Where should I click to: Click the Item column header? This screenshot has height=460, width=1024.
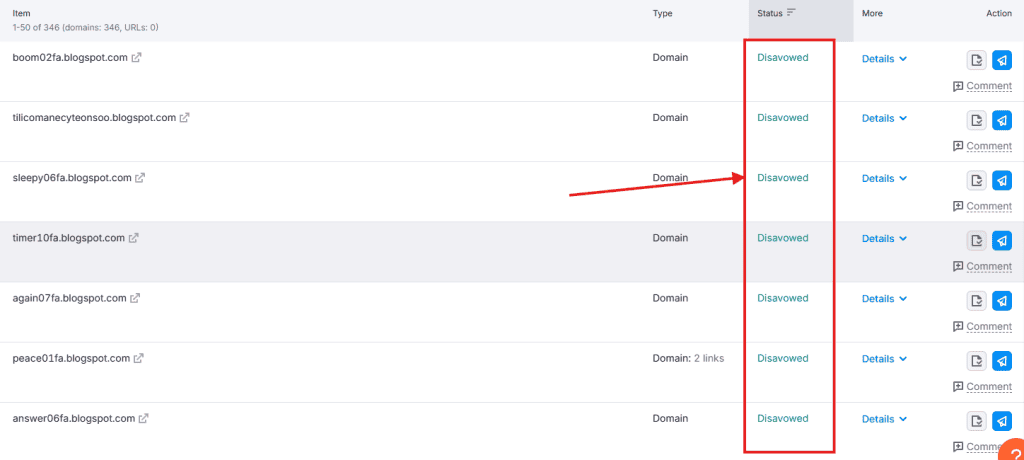23,14
